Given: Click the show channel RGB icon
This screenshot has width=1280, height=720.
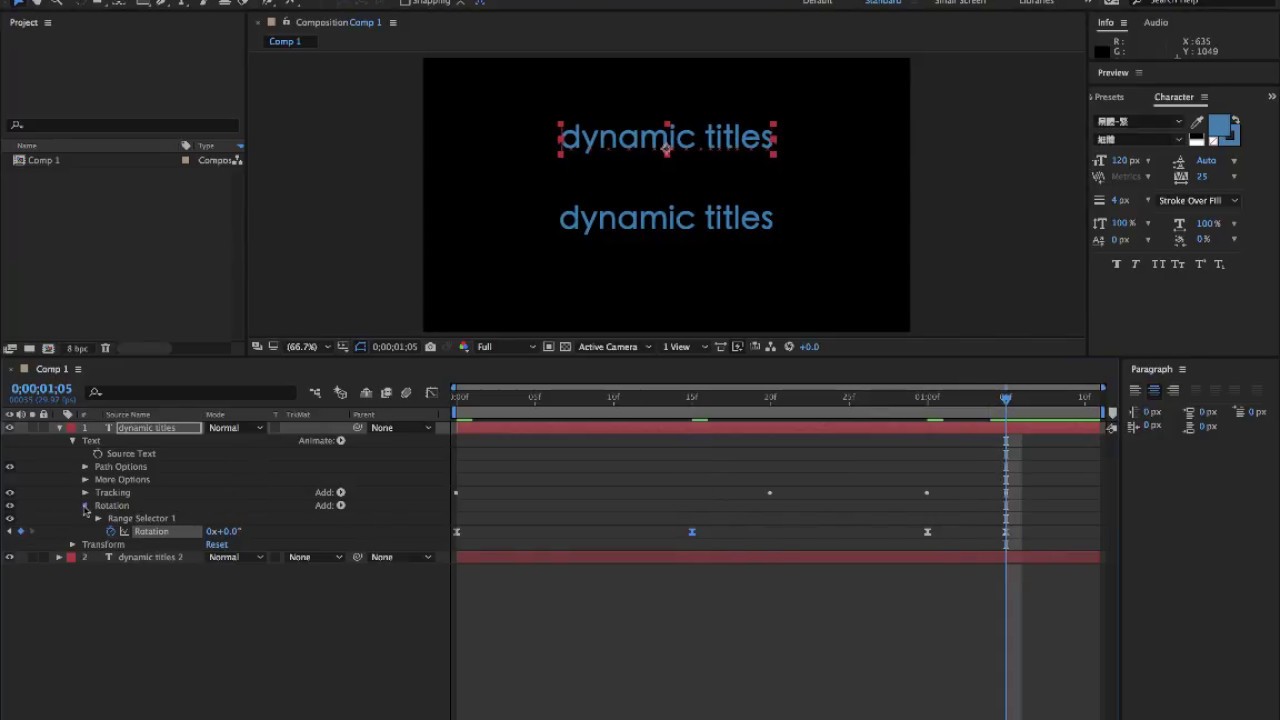Looking at the screenshot, I should (x=464, y=347).
